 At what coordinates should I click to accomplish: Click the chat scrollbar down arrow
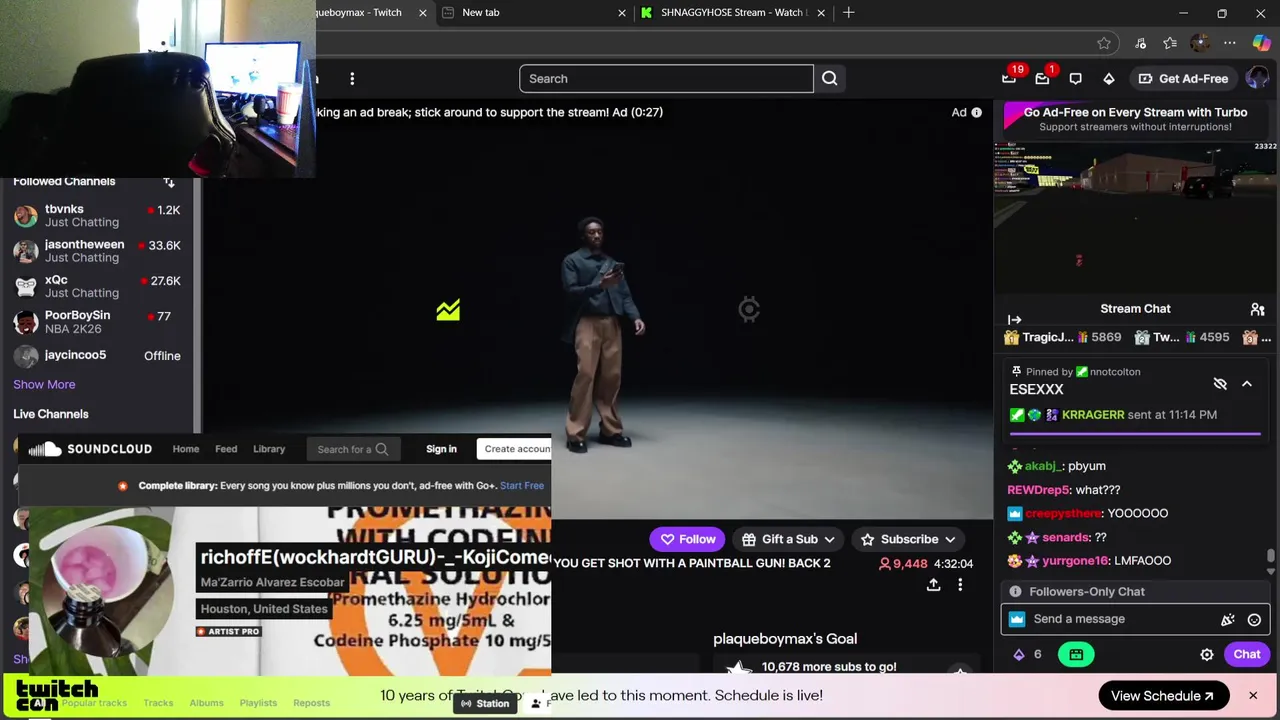click(1272, 572)
